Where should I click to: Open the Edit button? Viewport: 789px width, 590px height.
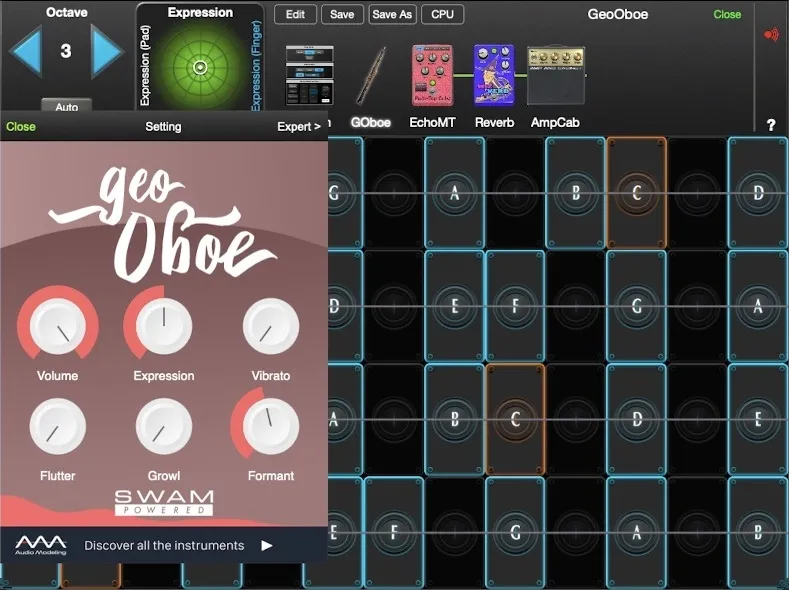(295, 15)
